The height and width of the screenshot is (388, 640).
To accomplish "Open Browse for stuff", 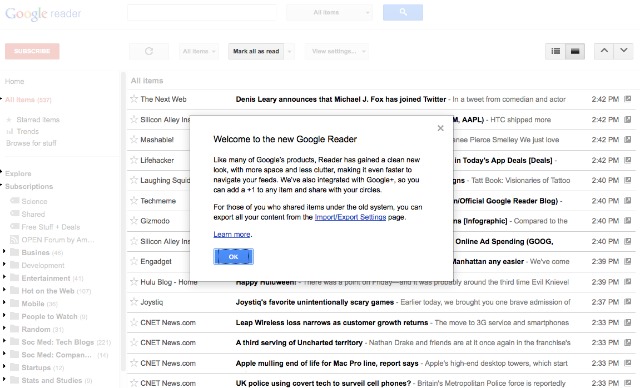I will (x=31, y=143).
